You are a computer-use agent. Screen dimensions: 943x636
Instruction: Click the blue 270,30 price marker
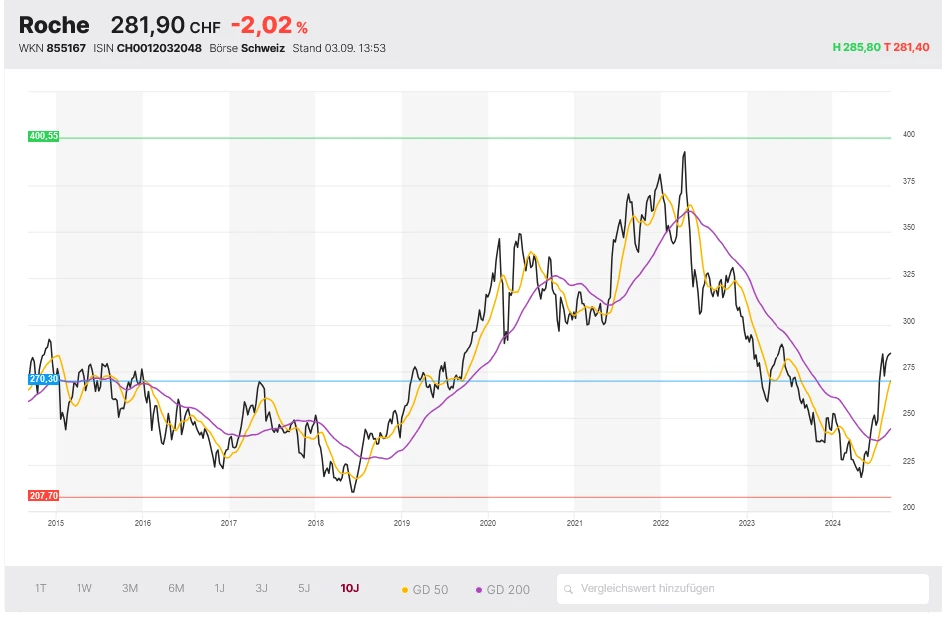click(x=44, y=379)
